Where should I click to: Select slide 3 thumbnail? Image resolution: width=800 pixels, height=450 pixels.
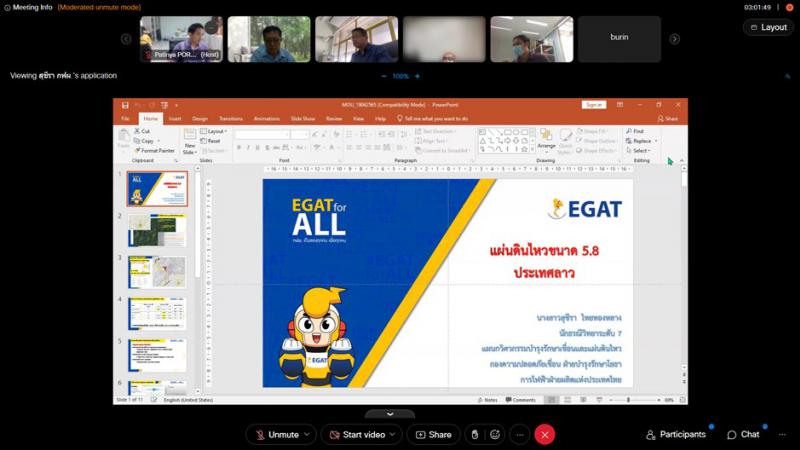click(157, 272)
